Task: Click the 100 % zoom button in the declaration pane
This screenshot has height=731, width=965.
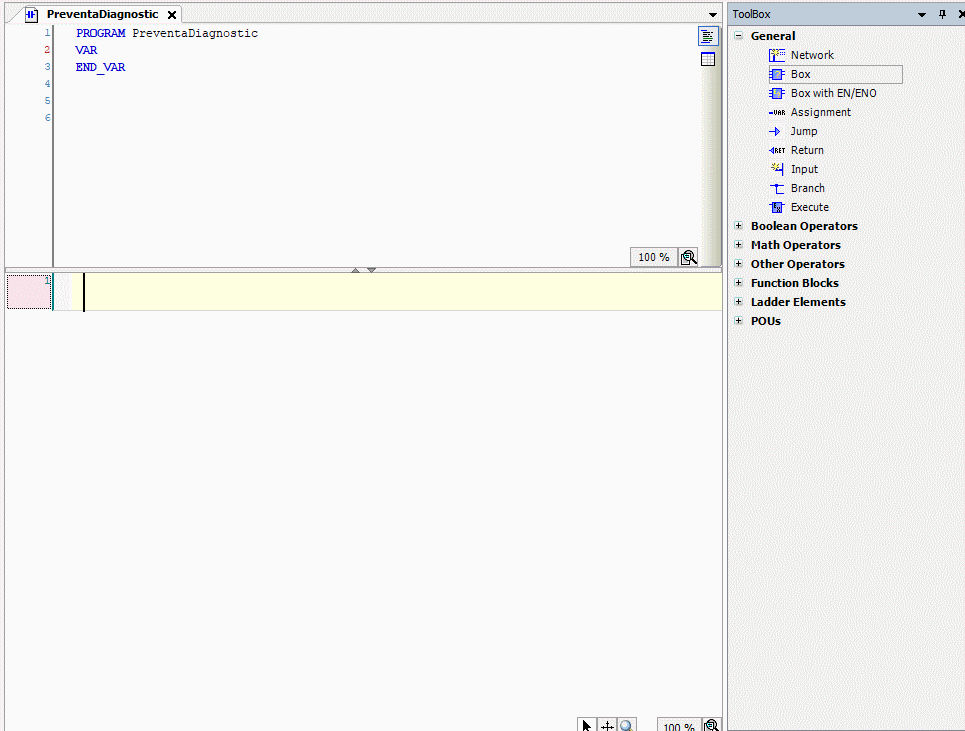Action: [653, 257]
